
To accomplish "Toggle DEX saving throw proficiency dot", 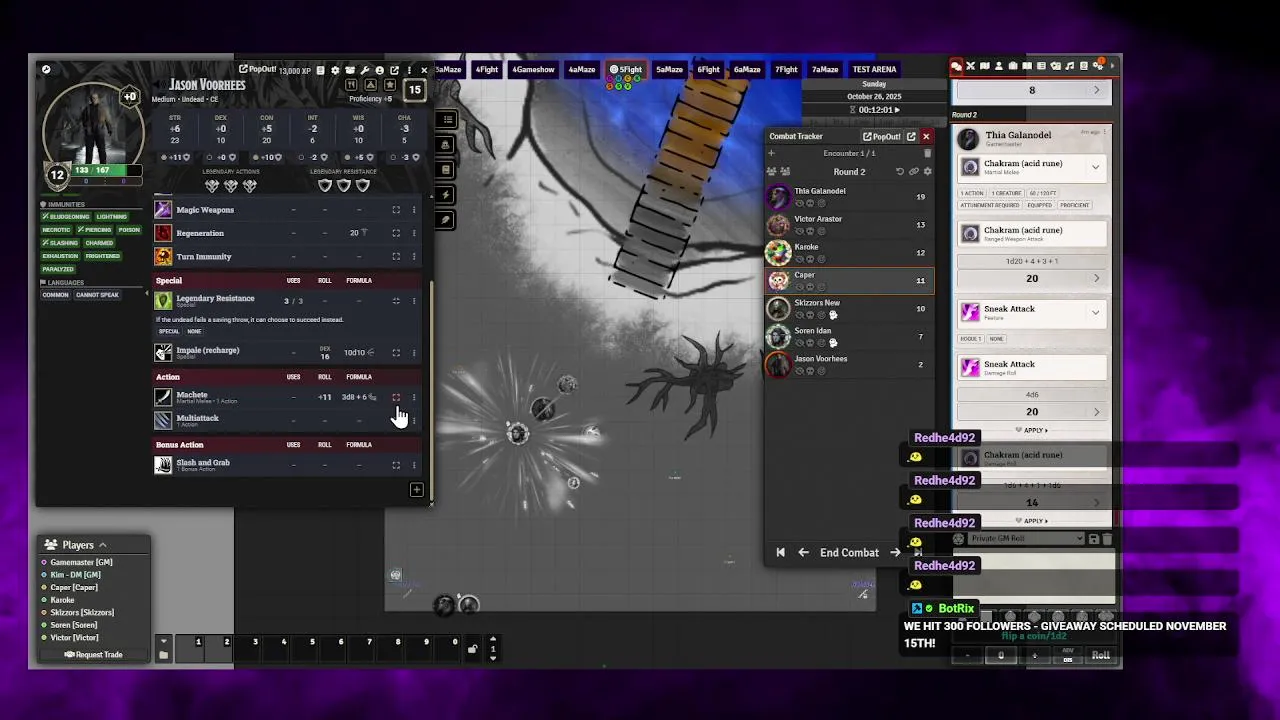I will pos(209,157).
